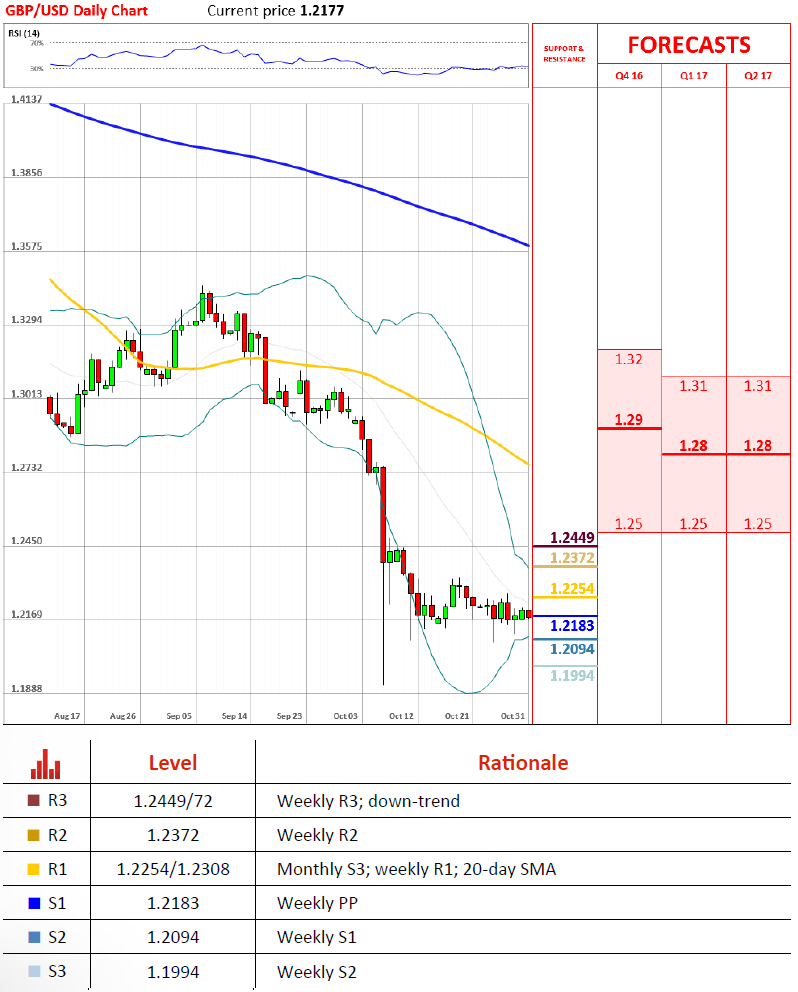Click the 'Weekly R3; down-trend' rationale
Viewport: 798px width, 992px height.
pos(368,802)
